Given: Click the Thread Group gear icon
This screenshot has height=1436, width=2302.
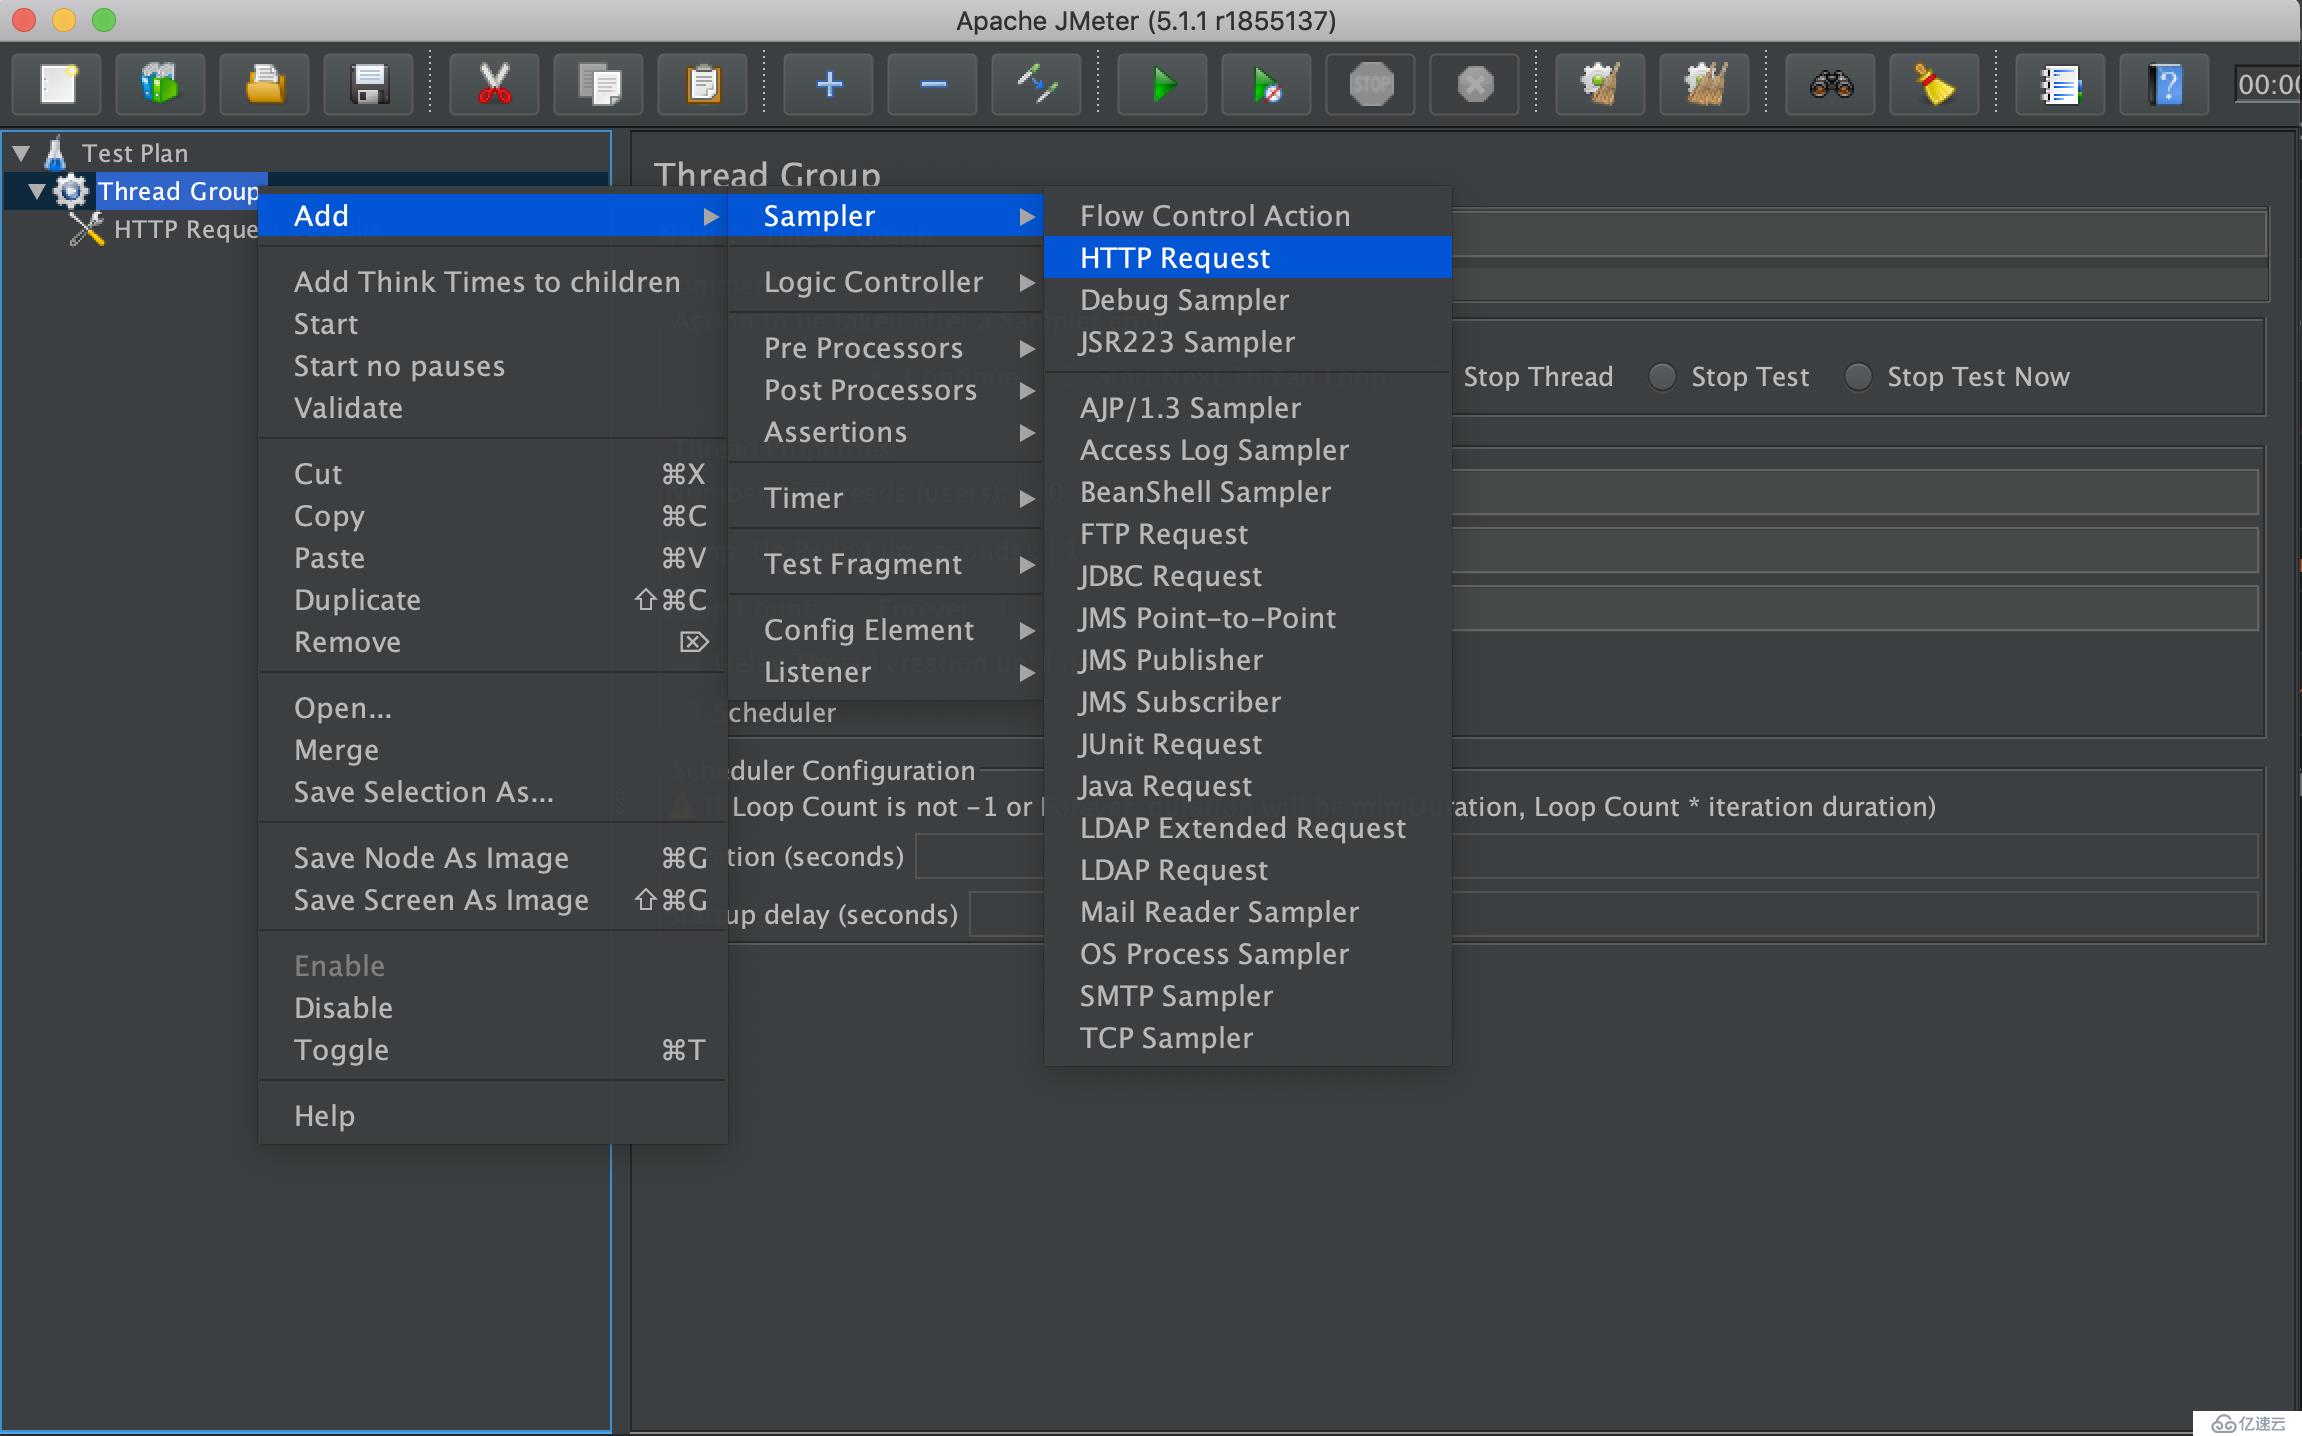Looking at the screenshot, I should (x=70, y=191).
